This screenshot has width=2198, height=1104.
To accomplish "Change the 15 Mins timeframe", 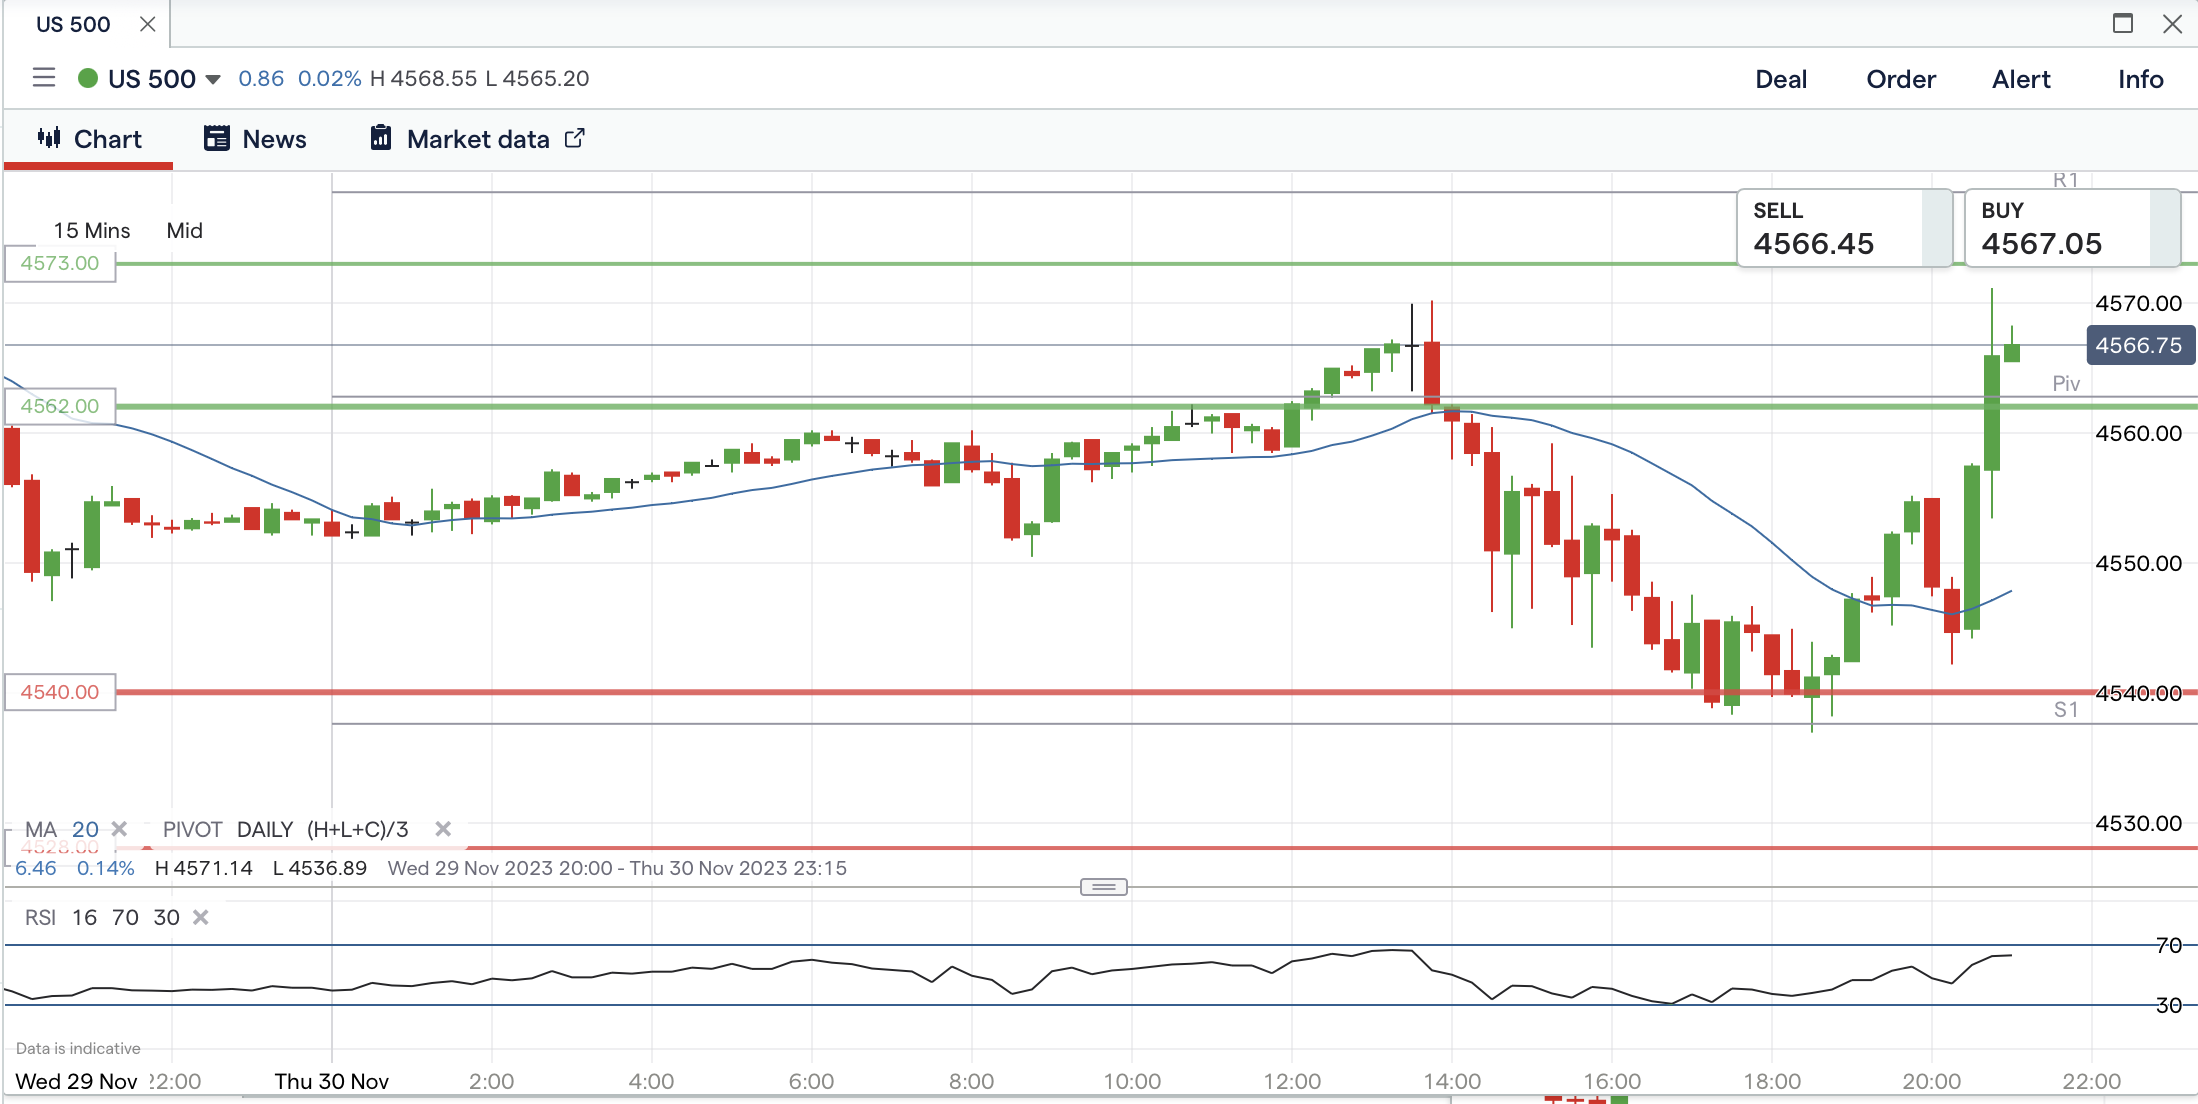I will pos(92,231).
